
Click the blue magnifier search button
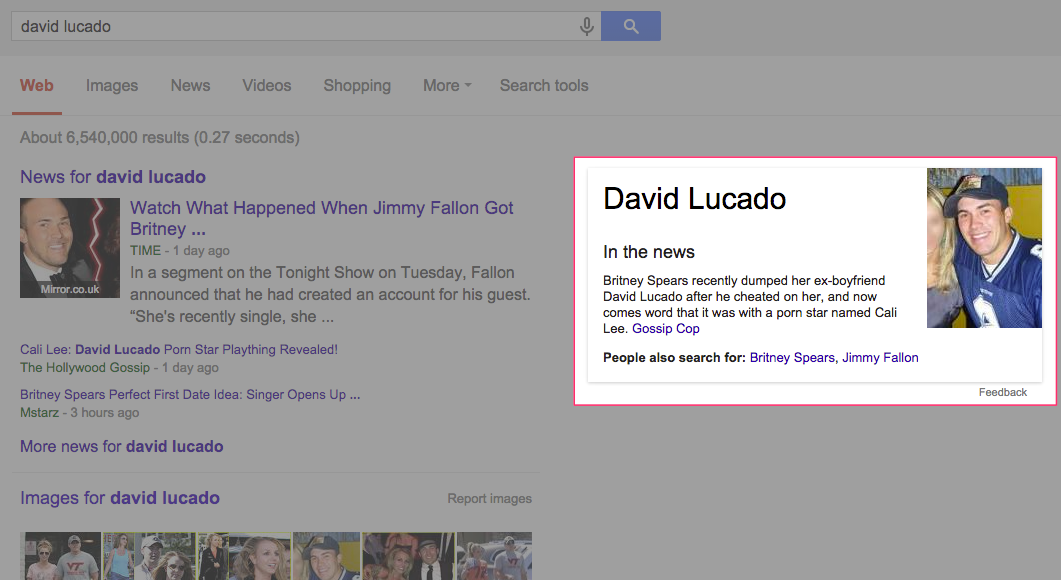[631, 26]
